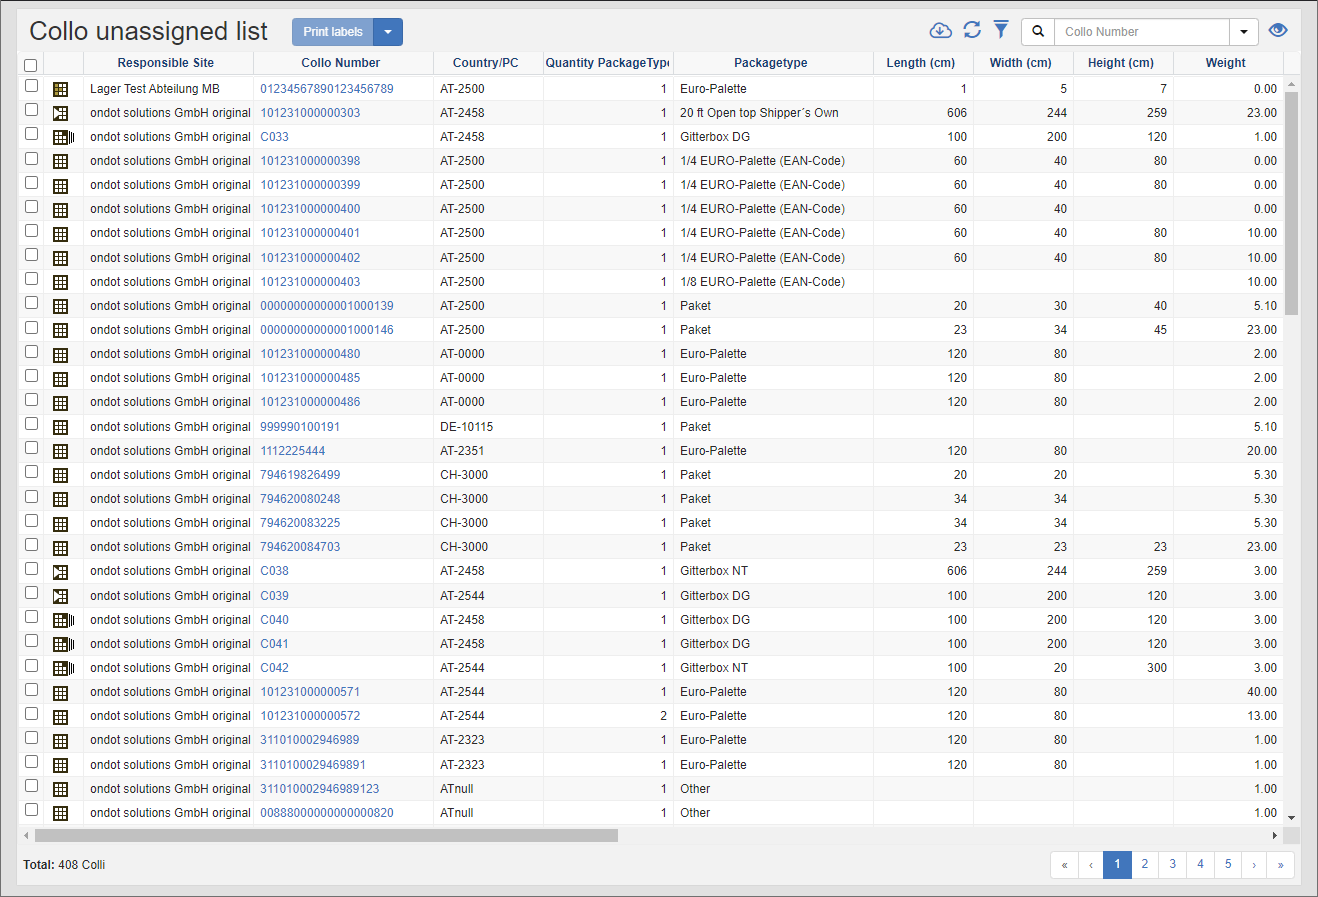Open the filter funnel icon
The image size is (1318, 897).
click(1001, 30)
